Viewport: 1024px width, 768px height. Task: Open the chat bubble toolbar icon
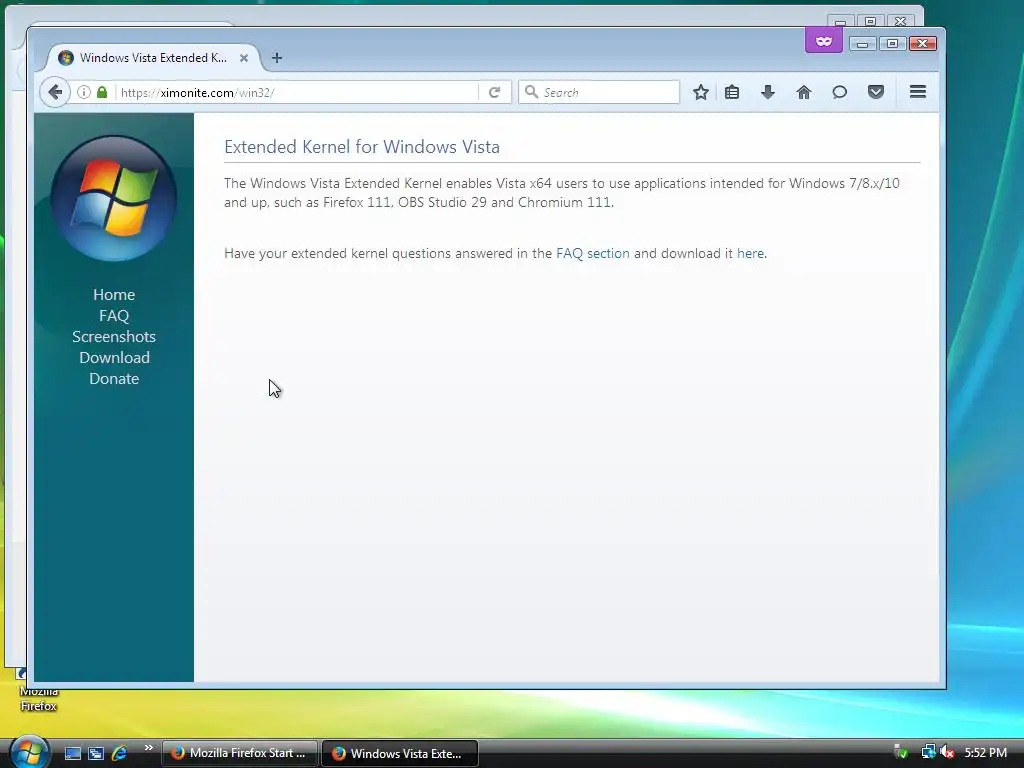pos(840,92)
